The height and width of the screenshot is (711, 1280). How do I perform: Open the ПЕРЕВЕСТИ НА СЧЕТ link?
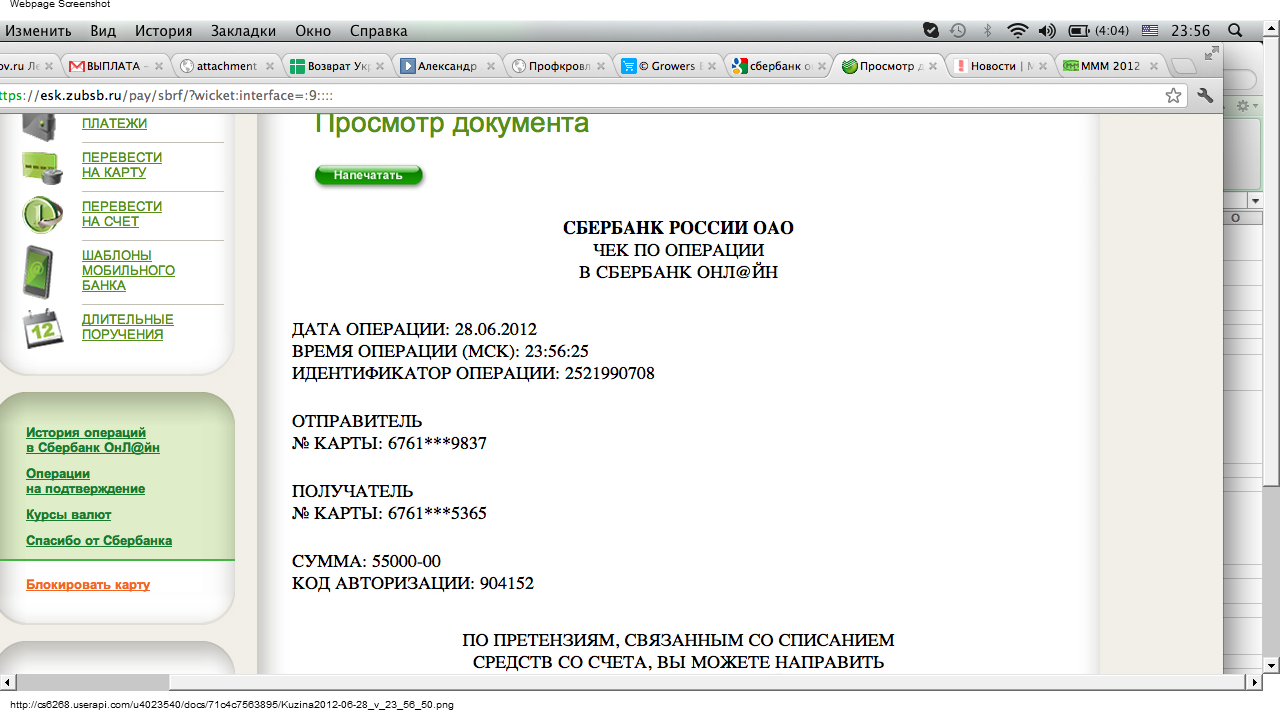[122, 214]
